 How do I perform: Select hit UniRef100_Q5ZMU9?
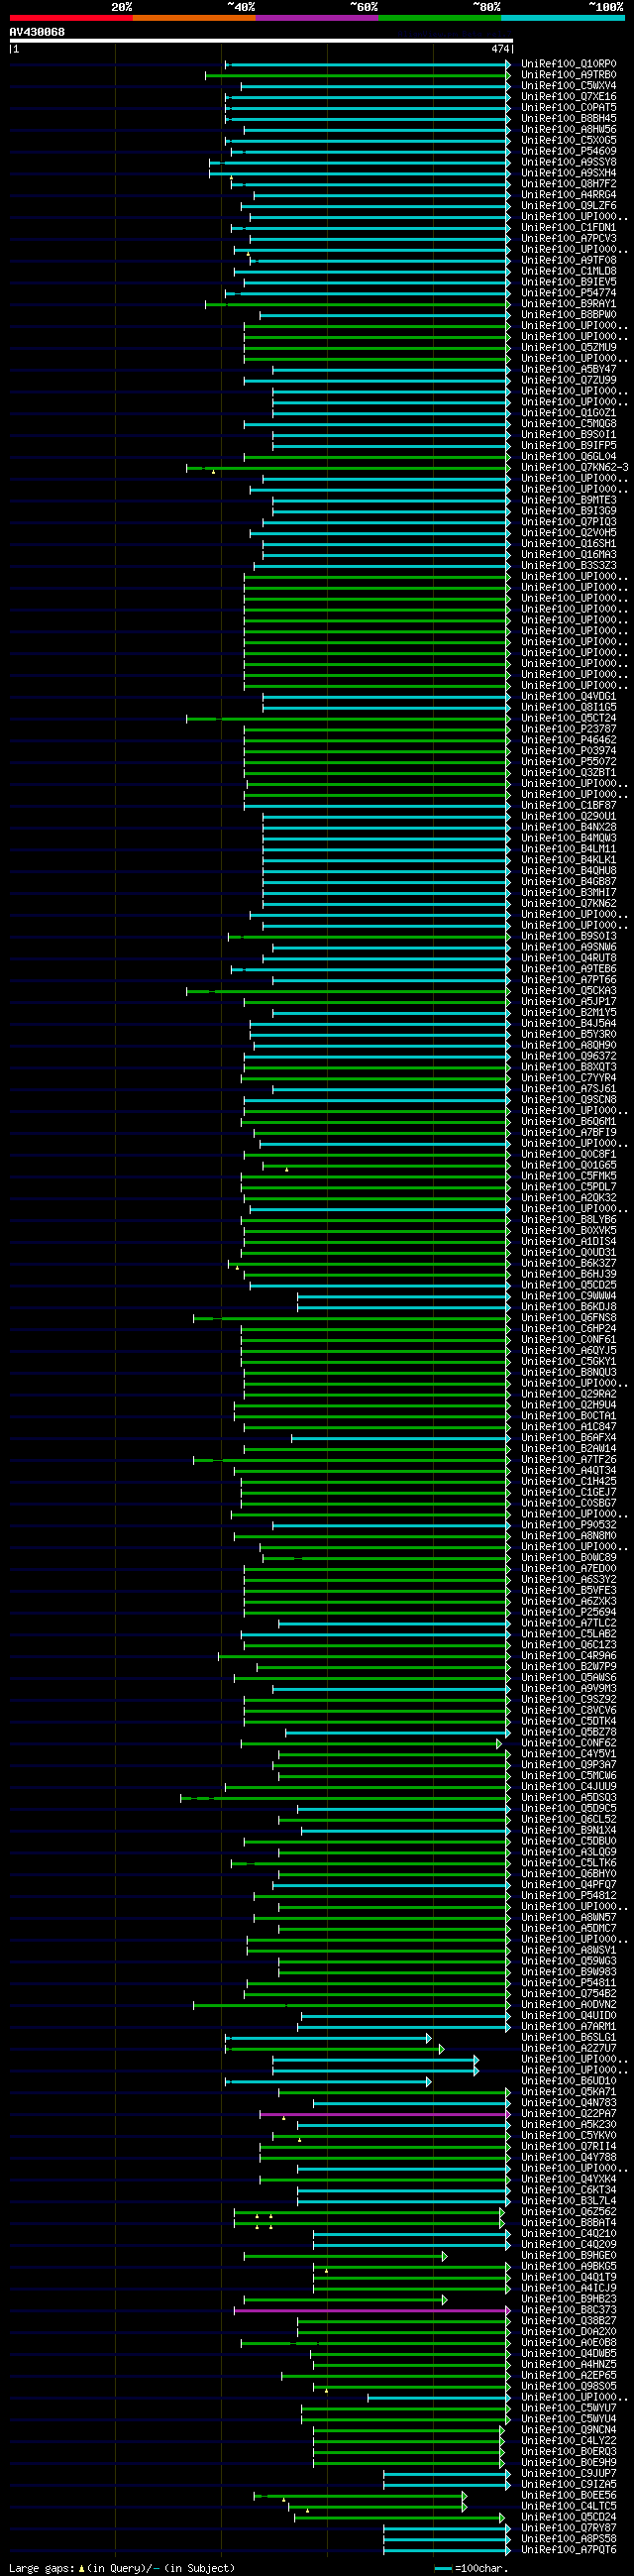[x=569, y=348]
